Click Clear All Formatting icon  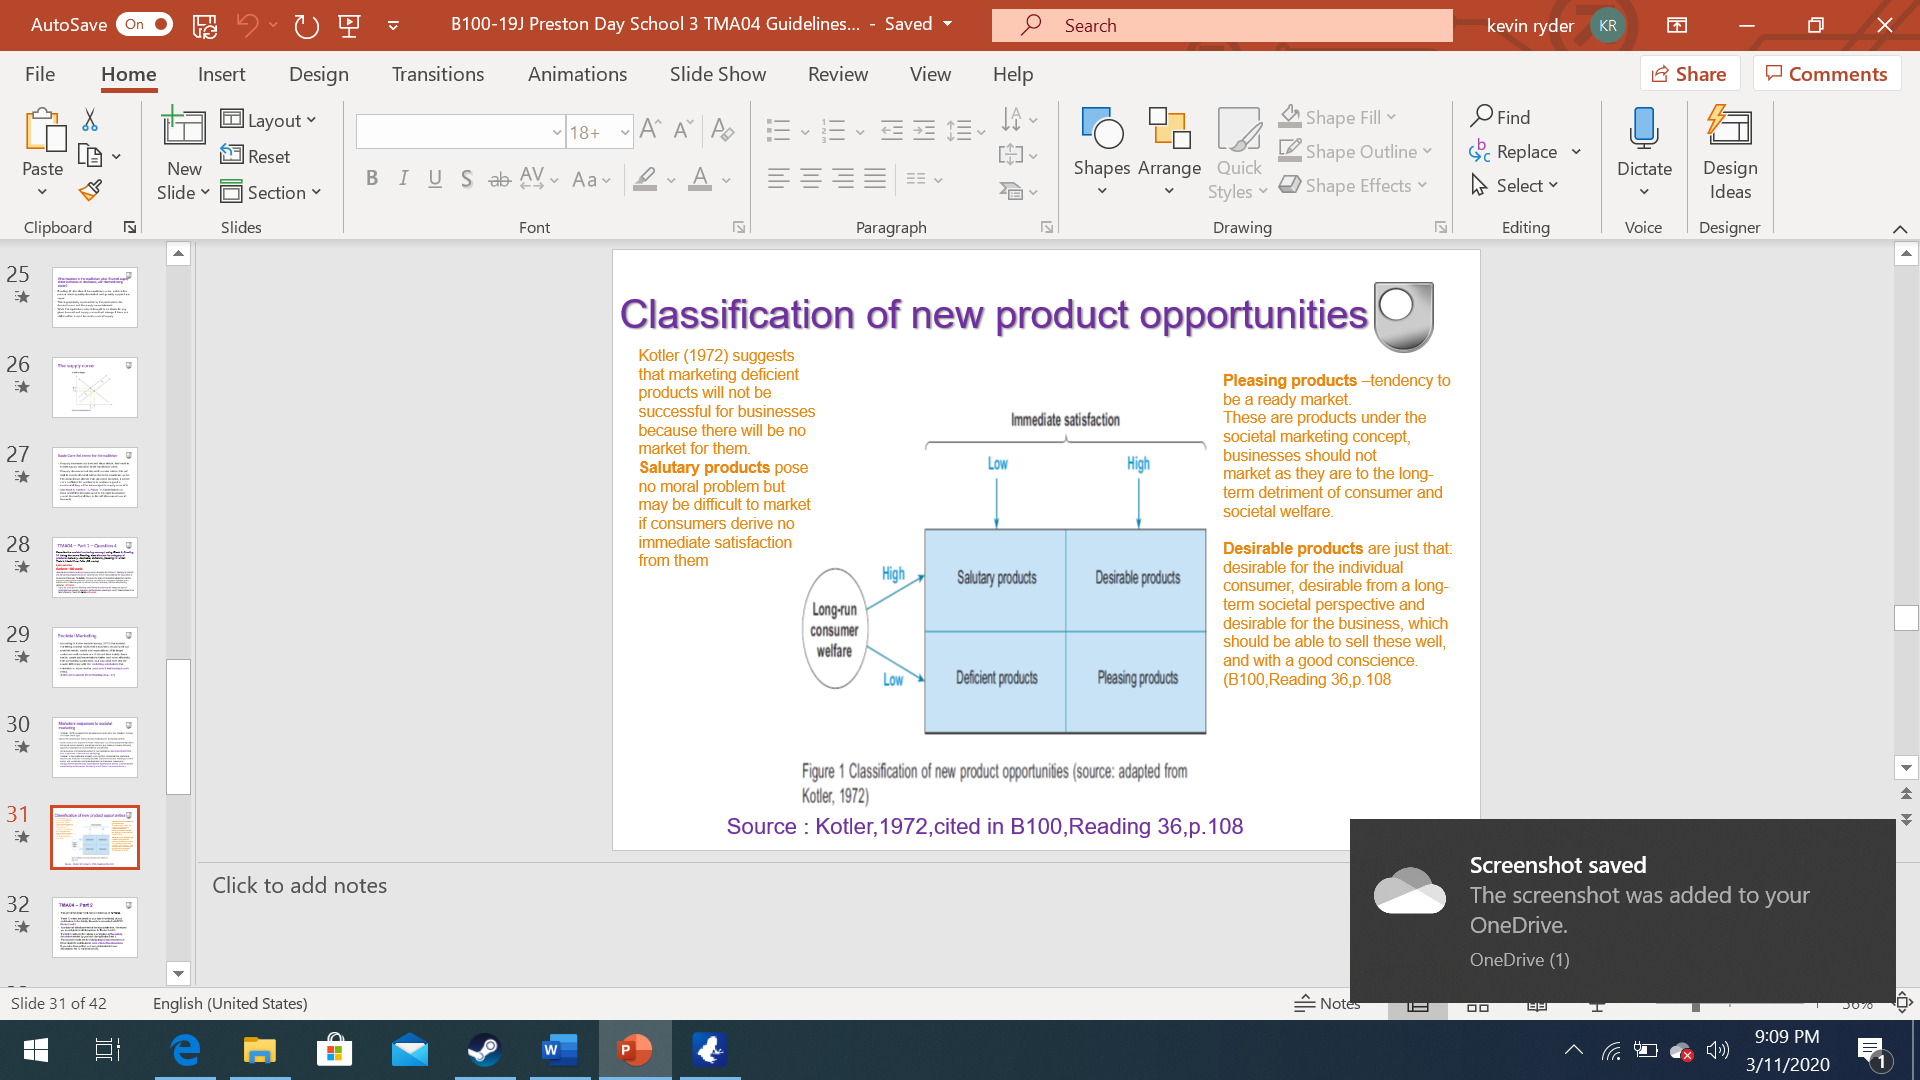tap(722, 130)
